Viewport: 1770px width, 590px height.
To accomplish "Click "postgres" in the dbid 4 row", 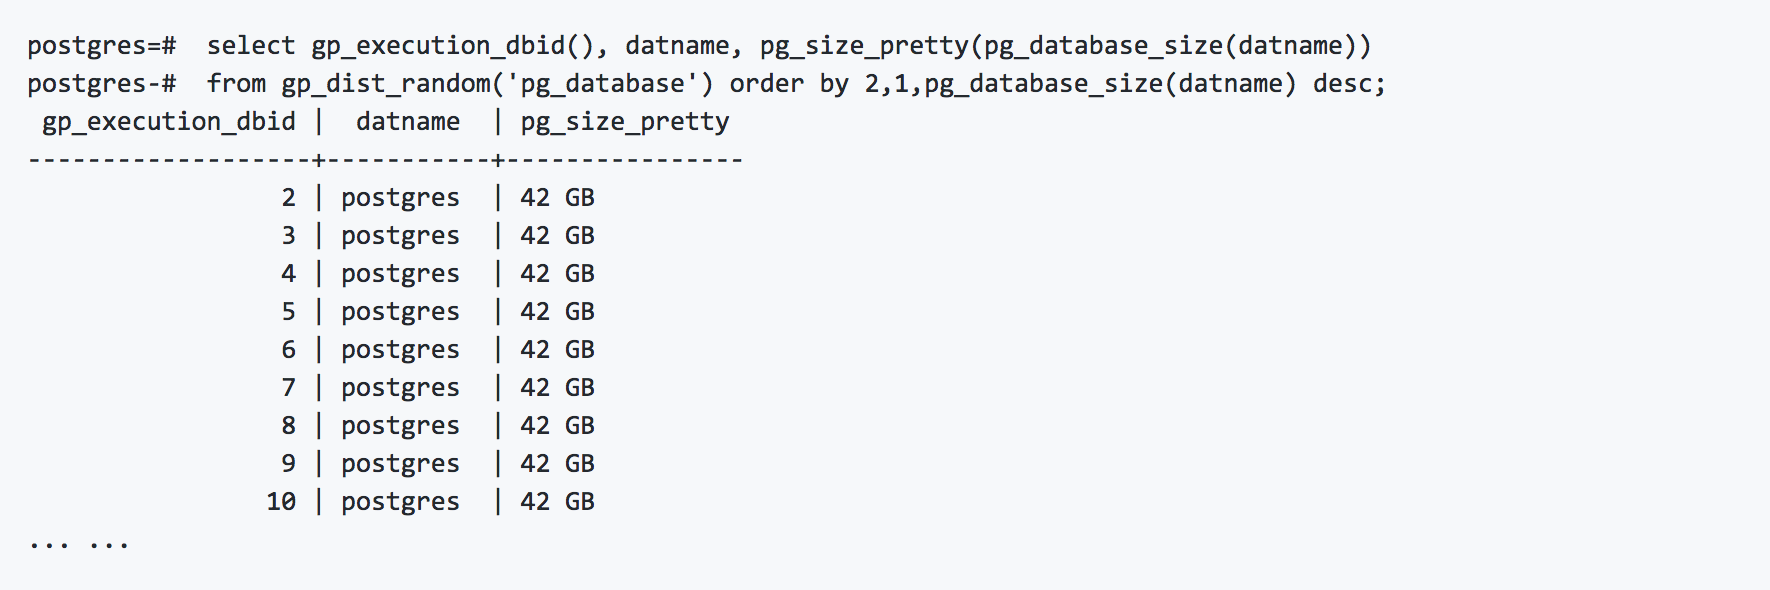I will point(400,274).
